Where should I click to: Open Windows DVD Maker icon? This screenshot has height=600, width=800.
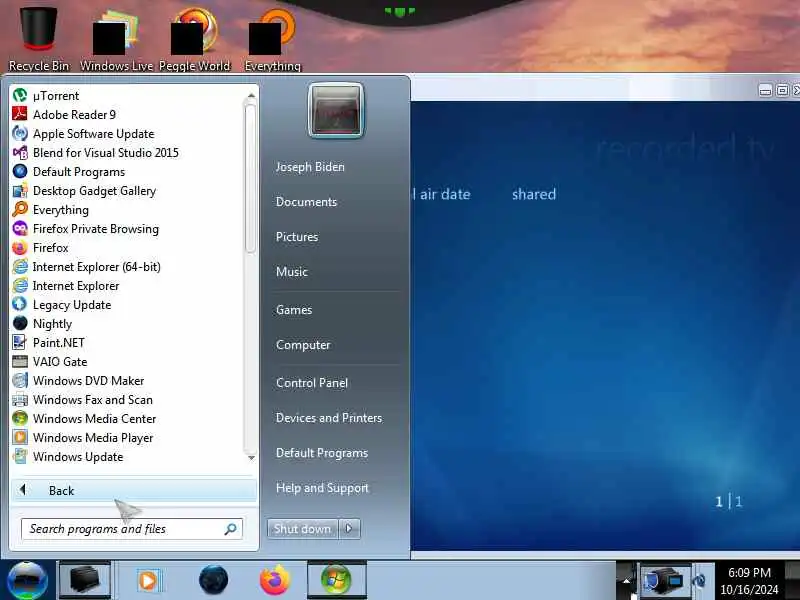[20, 381]
